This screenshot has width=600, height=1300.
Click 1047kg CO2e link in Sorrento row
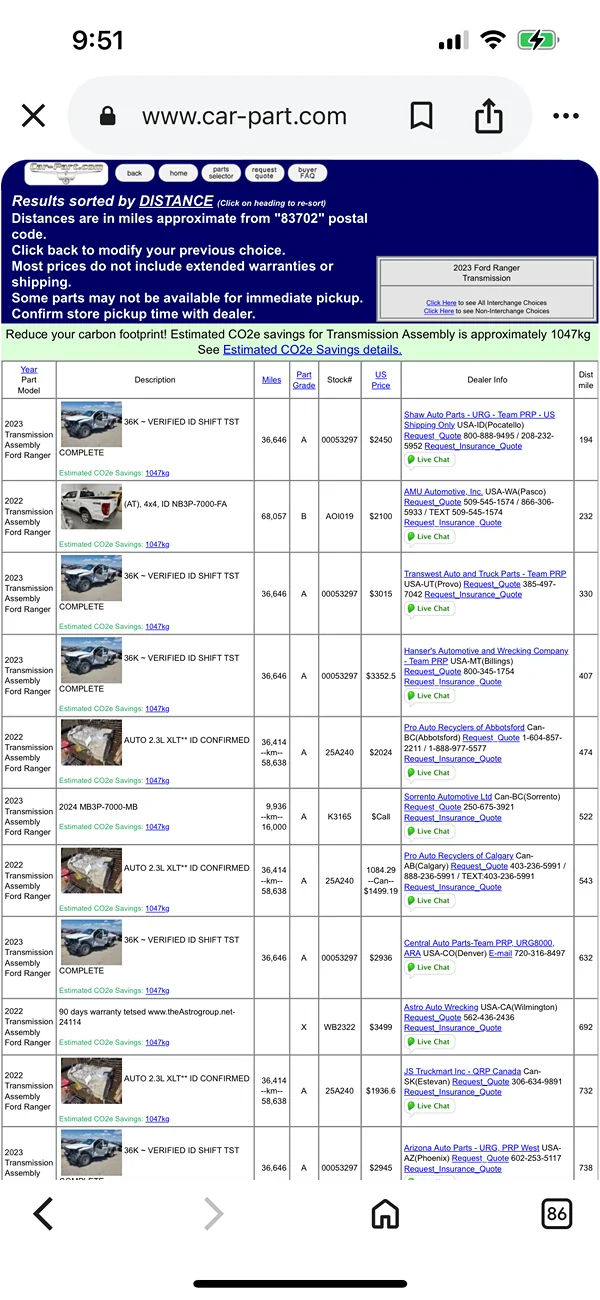coord(157,827)
